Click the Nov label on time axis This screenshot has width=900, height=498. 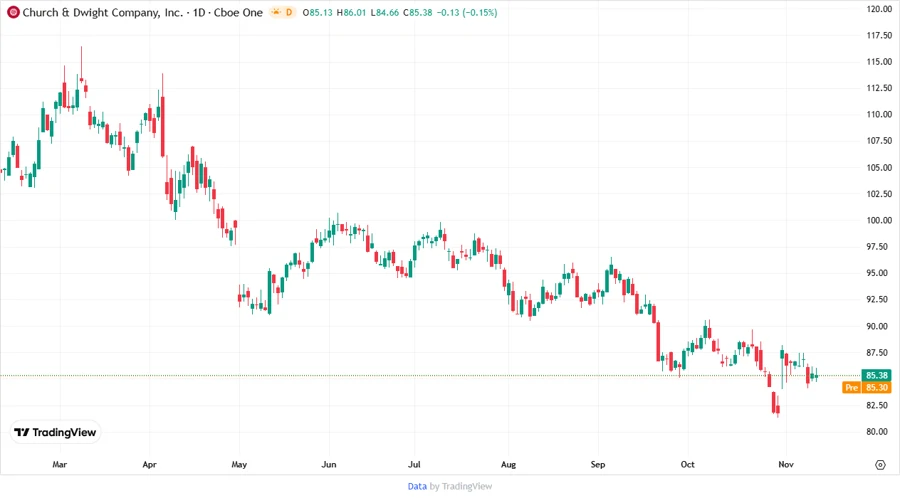pyautogui.click(x=786, y=464)
